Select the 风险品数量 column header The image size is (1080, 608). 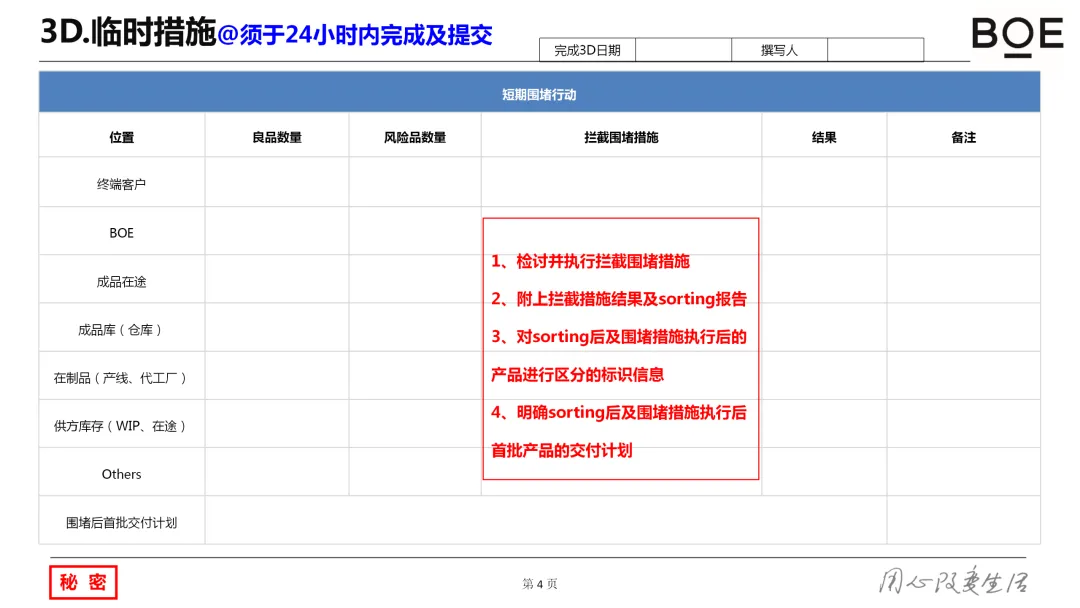415,137
